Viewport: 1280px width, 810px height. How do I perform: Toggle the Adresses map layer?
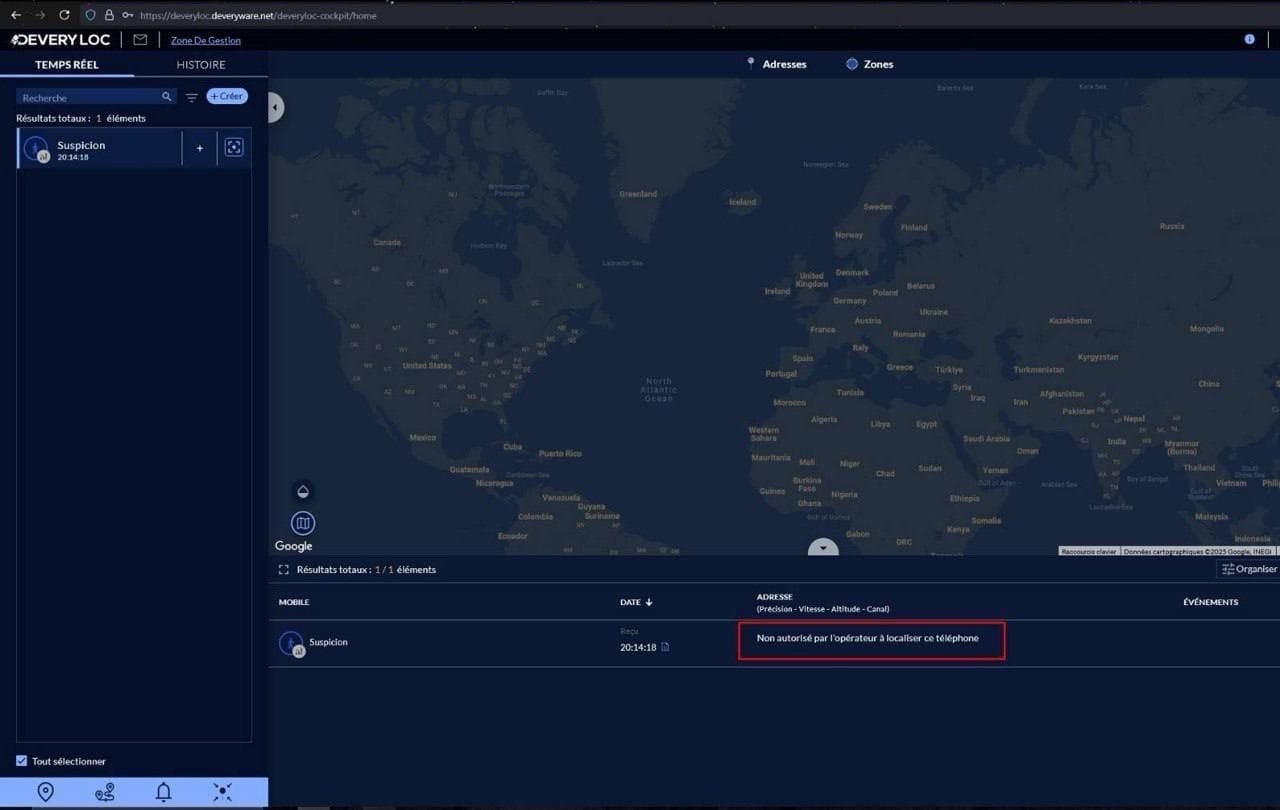[x=776, y=64]
